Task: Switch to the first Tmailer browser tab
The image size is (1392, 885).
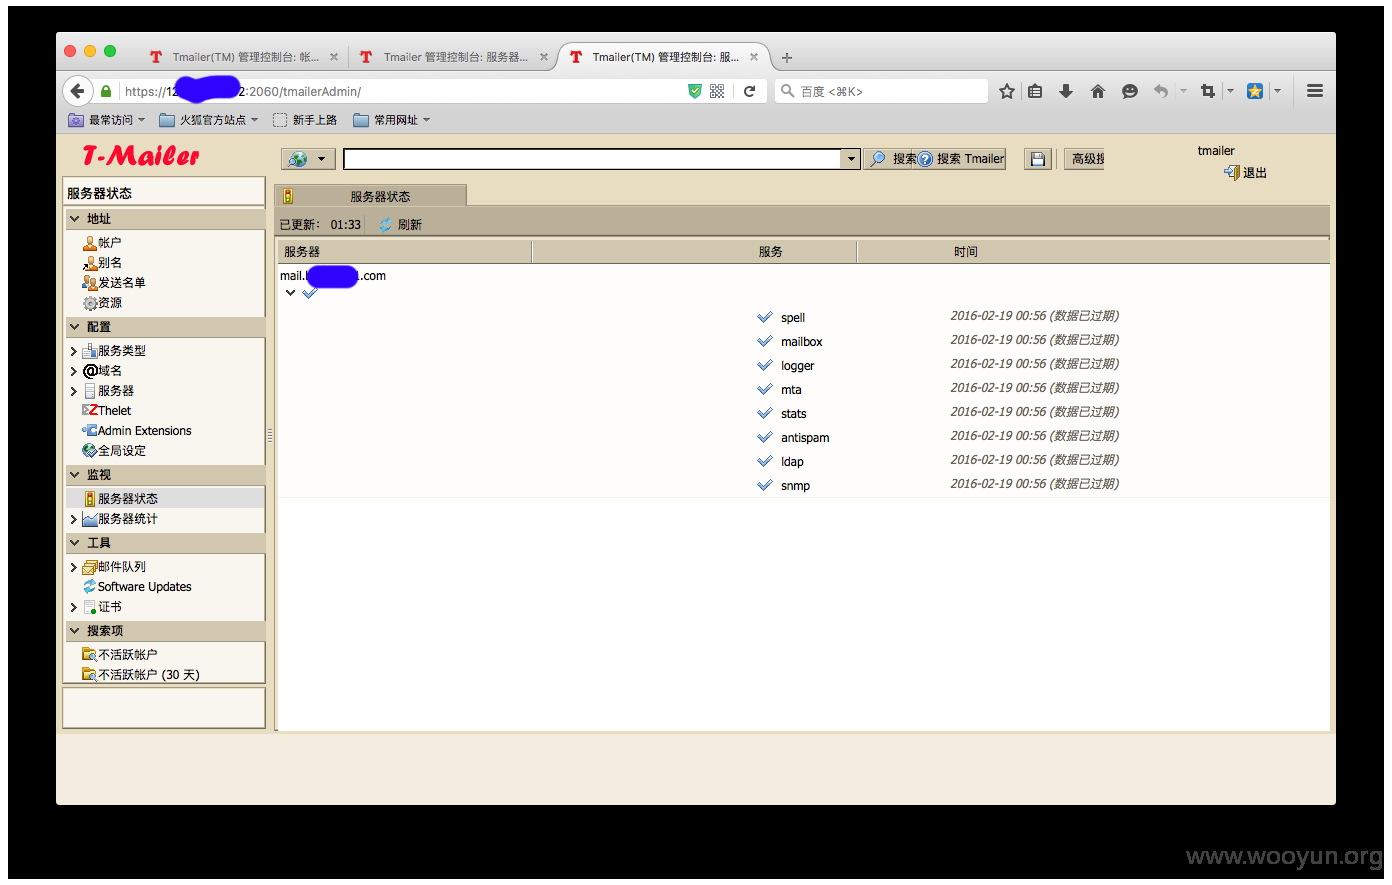Action: 245,57
